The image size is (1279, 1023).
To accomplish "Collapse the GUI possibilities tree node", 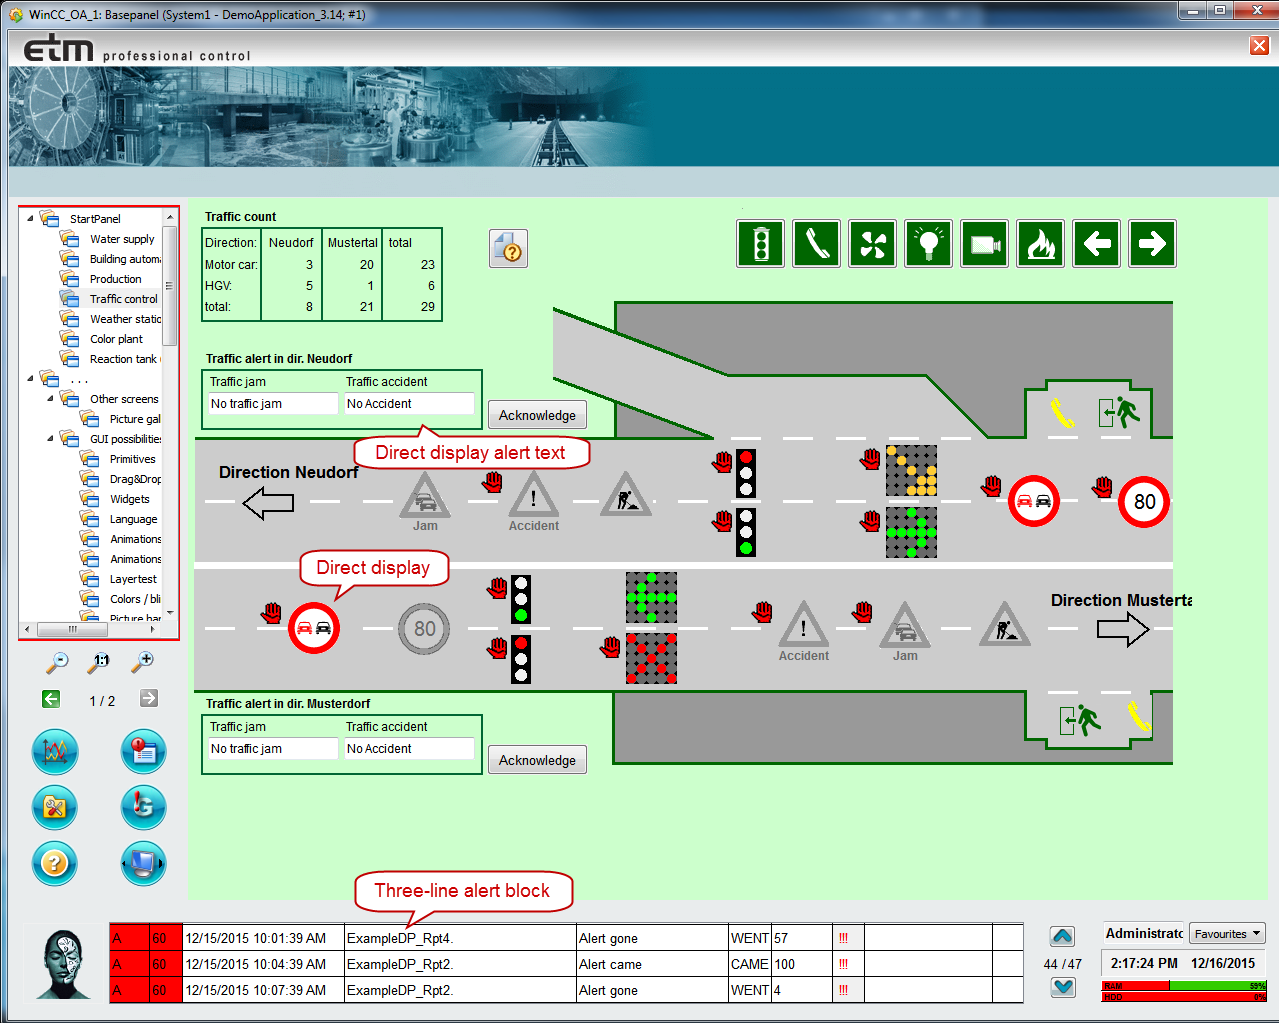I will pyautogui.click(x=50, y=439).
